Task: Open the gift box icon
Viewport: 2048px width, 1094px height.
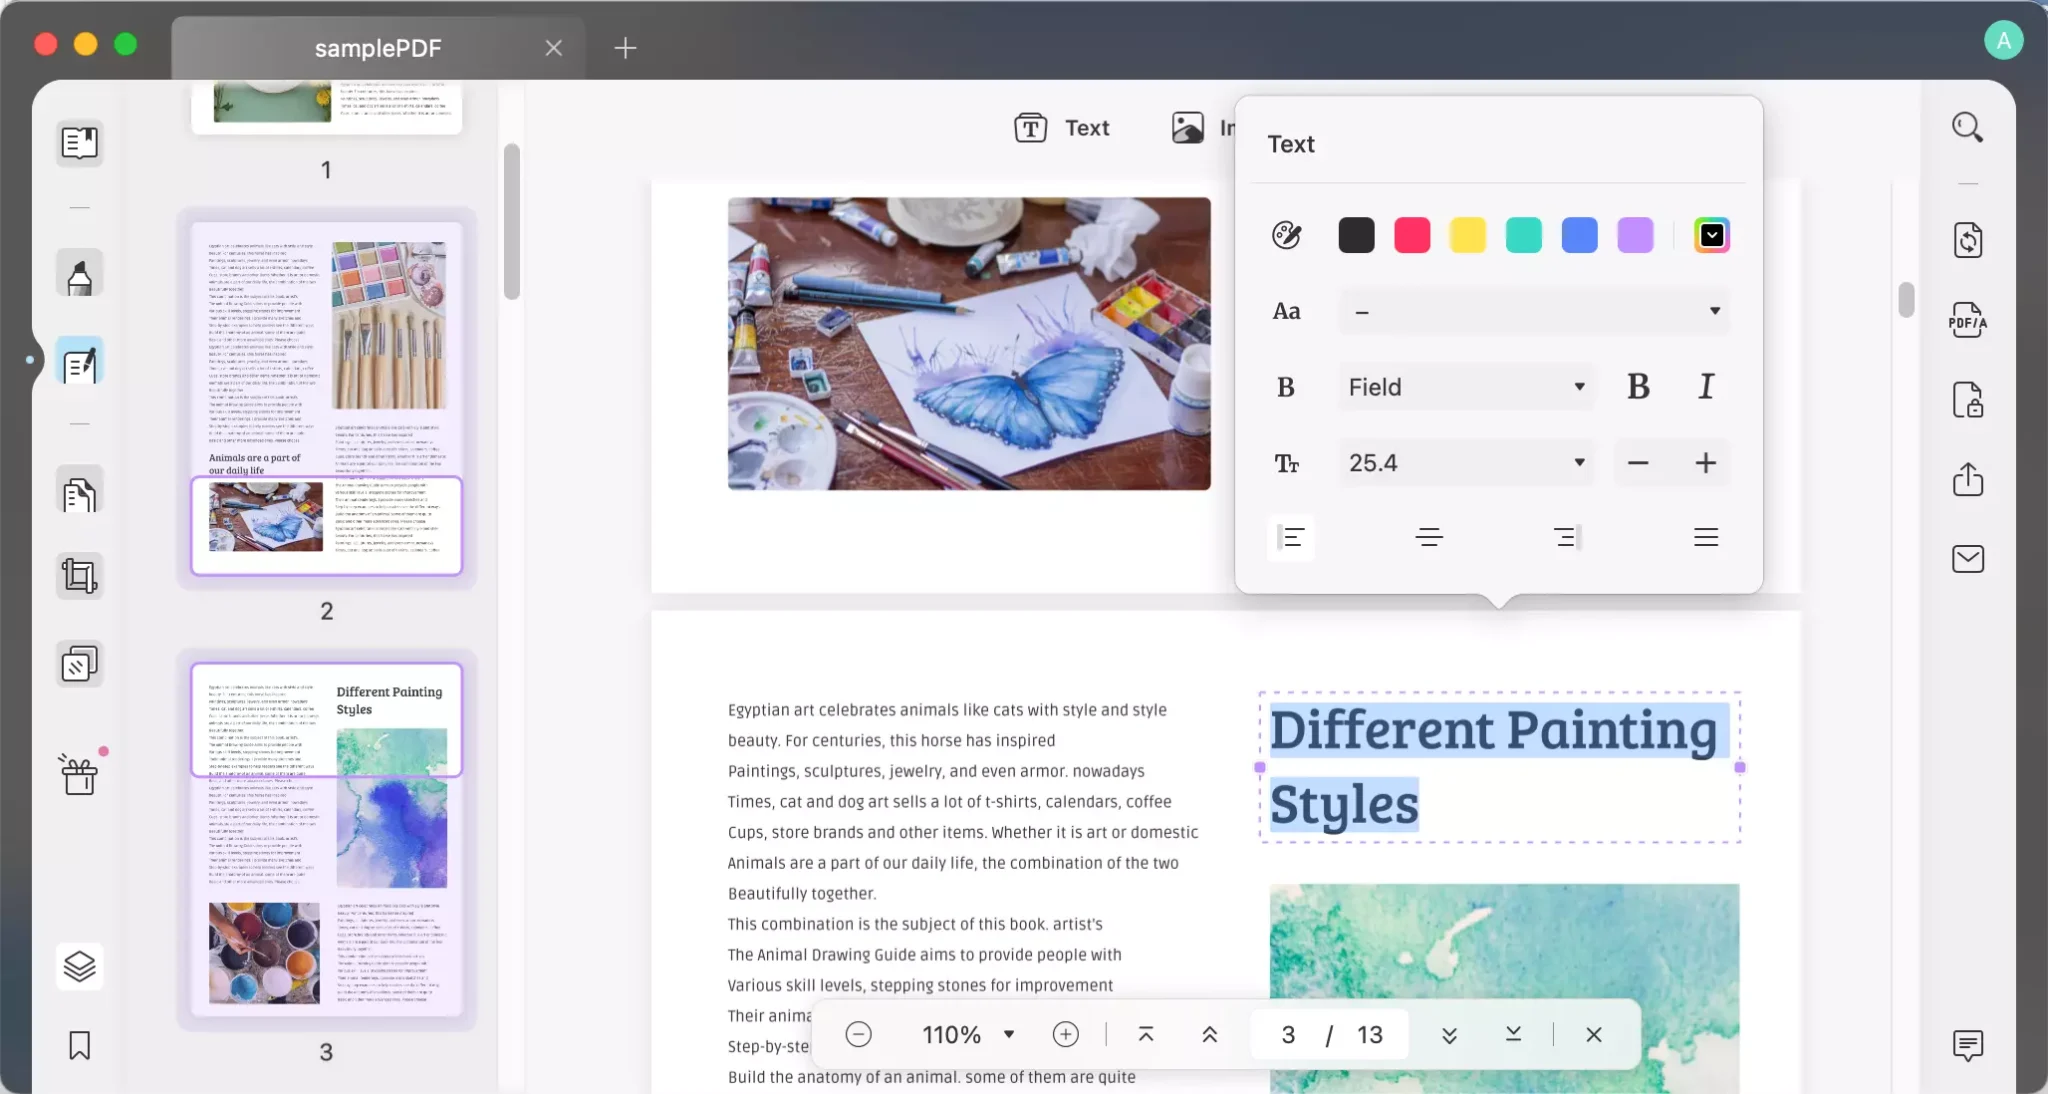Action: pyautogui.click(x=79, y=775)
